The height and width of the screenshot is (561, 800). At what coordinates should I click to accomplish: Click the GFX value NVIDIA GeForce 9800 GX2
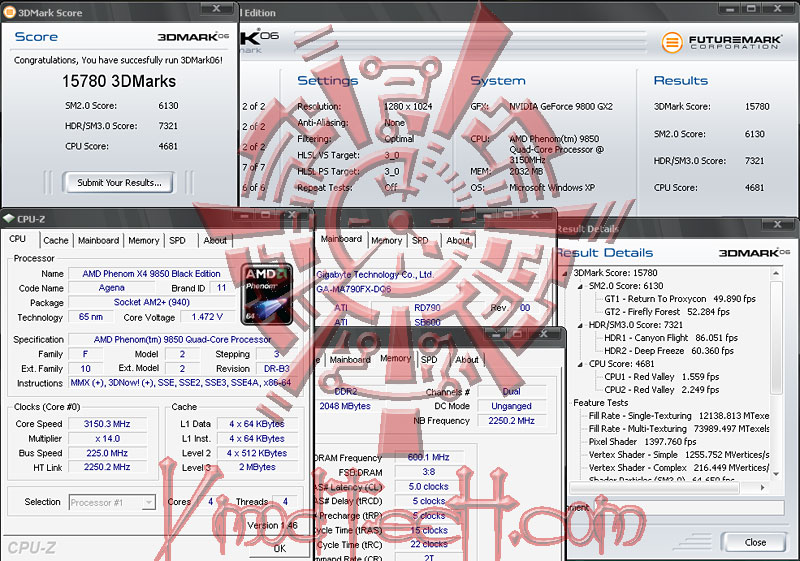click(561, 107)
